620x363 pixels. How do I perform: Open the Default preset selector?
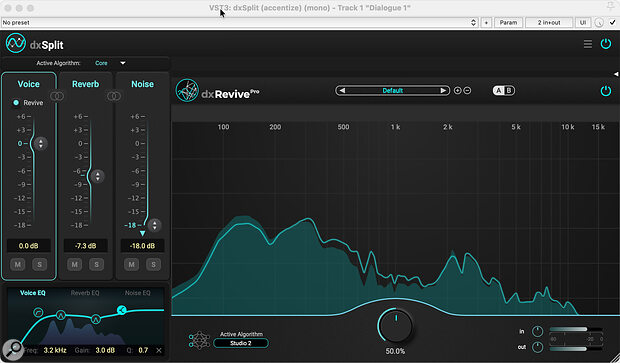(393, 91)
